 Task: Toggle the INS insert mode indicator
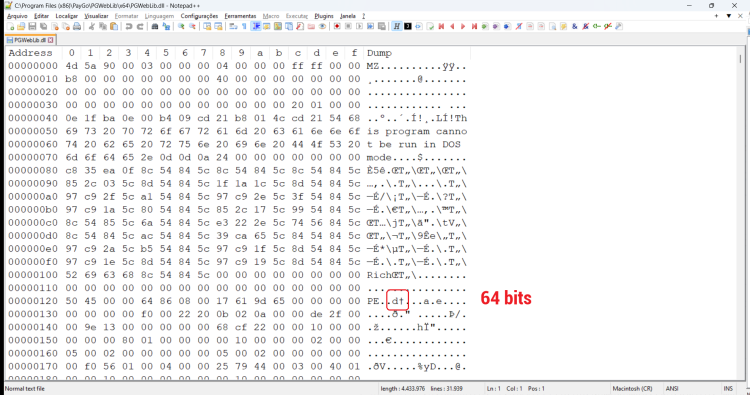[728, 389]
